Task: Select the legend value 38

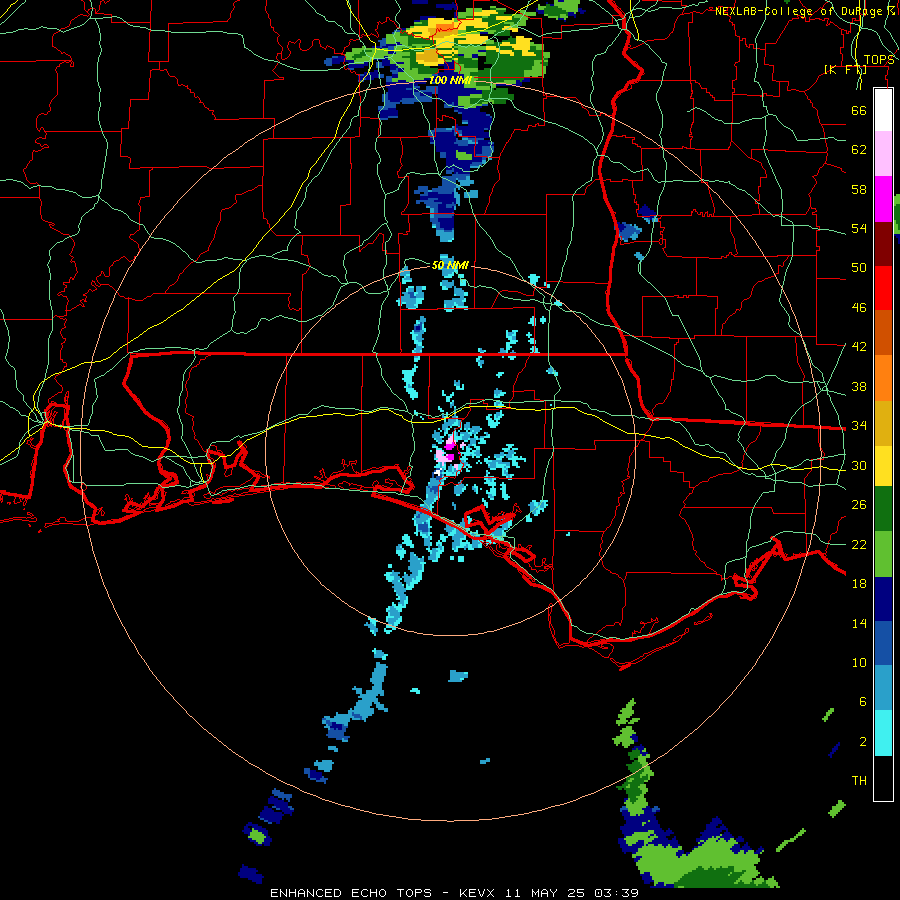Action: [x=859, y=387]
